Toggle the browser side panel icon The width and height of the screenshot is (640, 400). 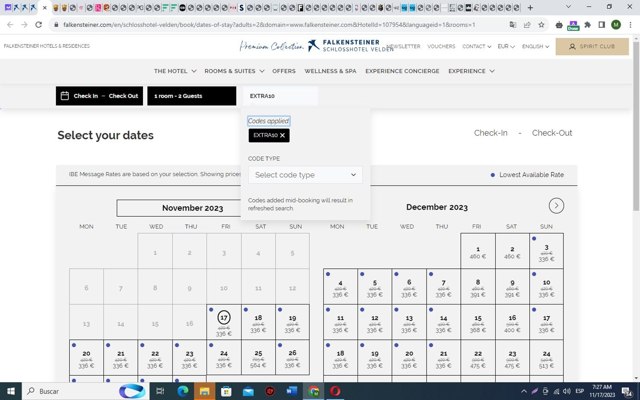pyautogui.click(x=601, y=25)
